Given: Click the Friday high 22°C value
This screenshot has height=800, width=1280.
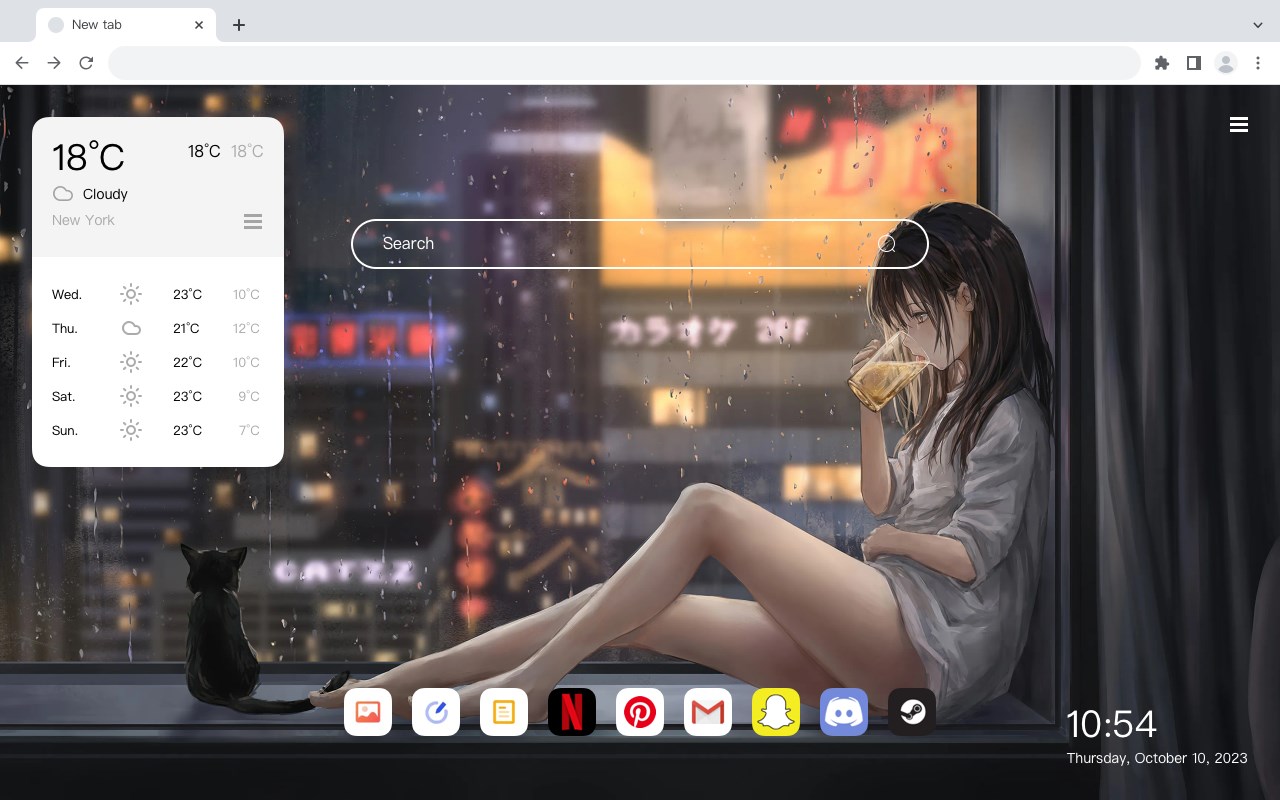Looking at the screenshot, I should [x=187, y=362].
